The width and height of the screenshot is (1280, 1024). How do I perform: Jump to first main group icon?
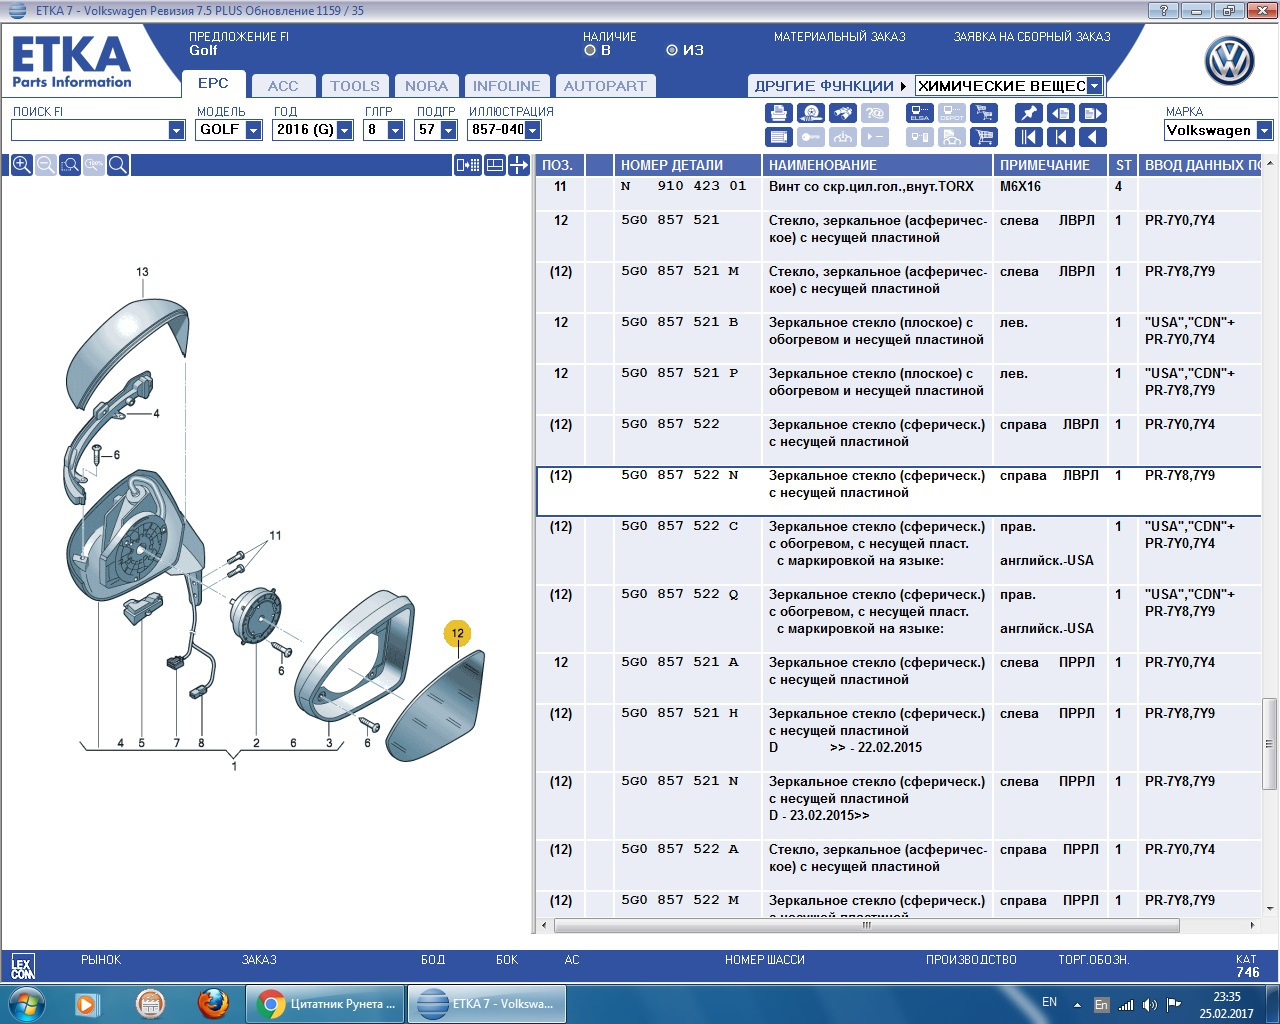coord(1029,137)
